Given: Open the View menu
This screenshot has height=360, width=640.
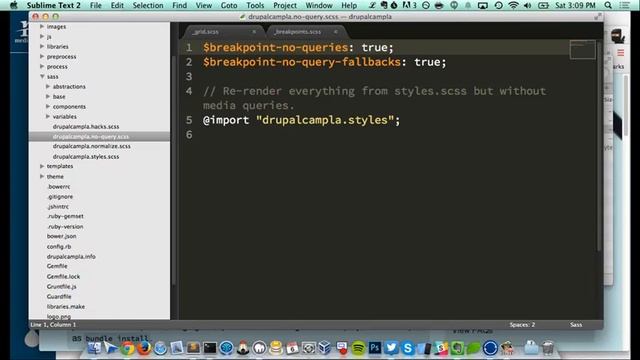Looking at the screenshot, I should (x=204, y=5).
